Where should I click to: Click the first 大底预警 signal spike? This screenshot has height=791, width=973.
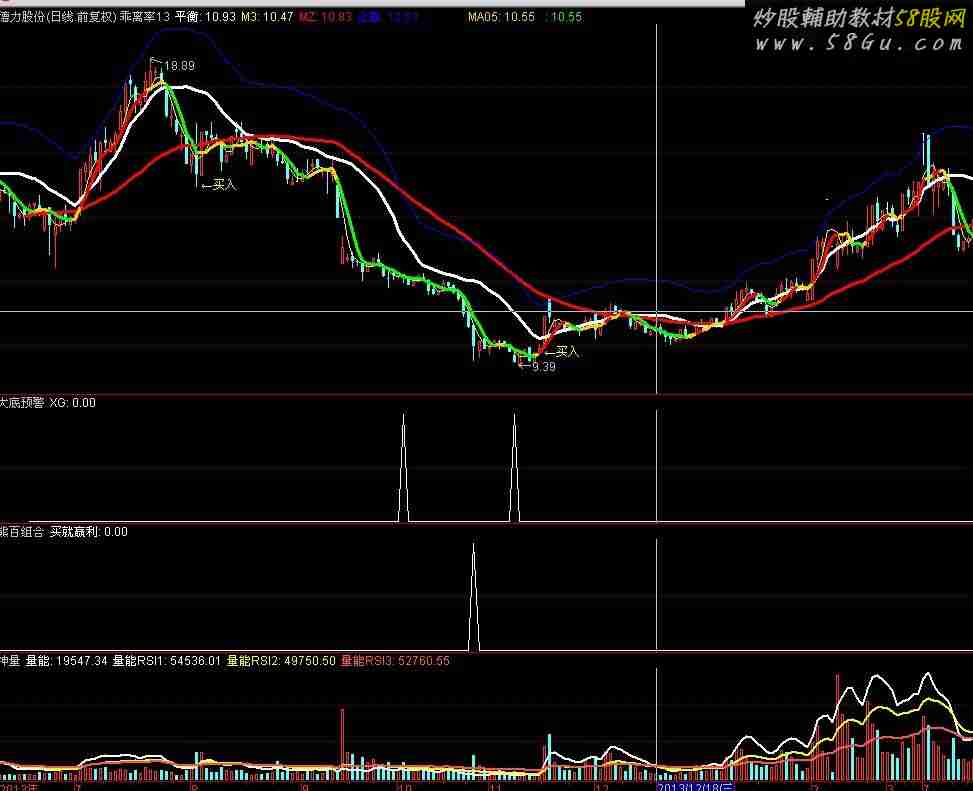pyautogui.click(x=403, y=468)
